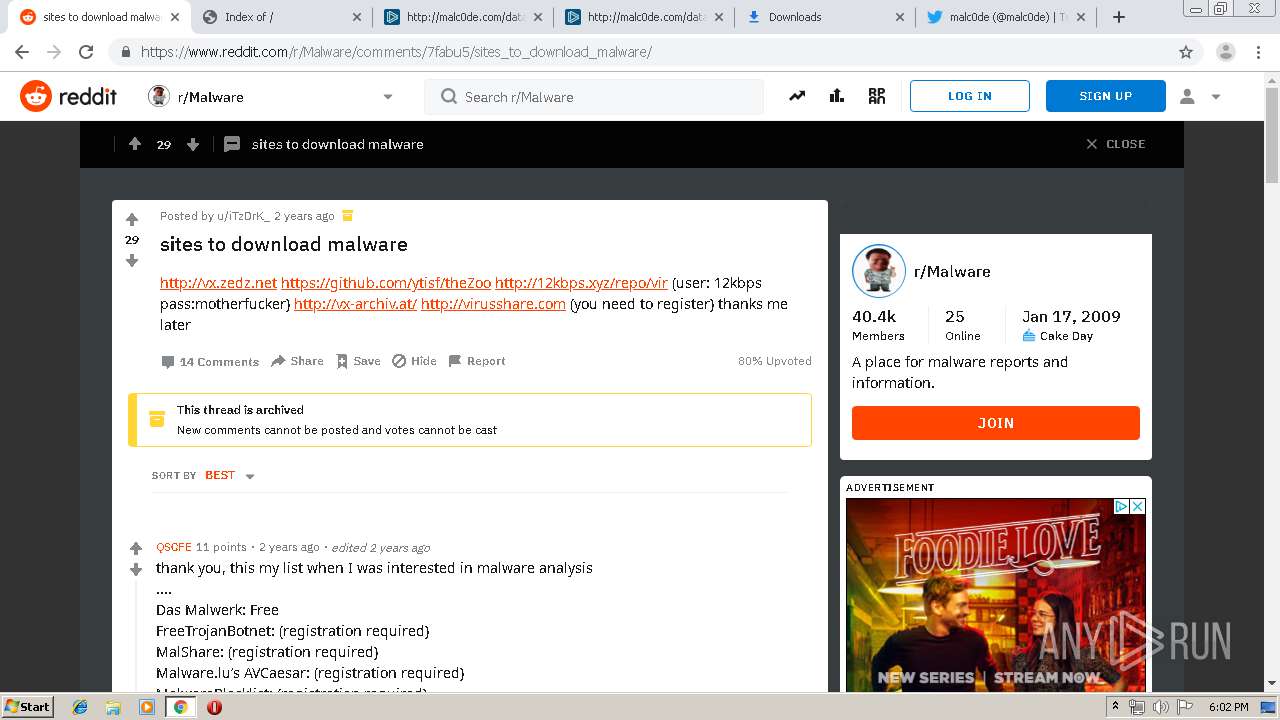Open the vx-archiv.at link

coord(355,304)
